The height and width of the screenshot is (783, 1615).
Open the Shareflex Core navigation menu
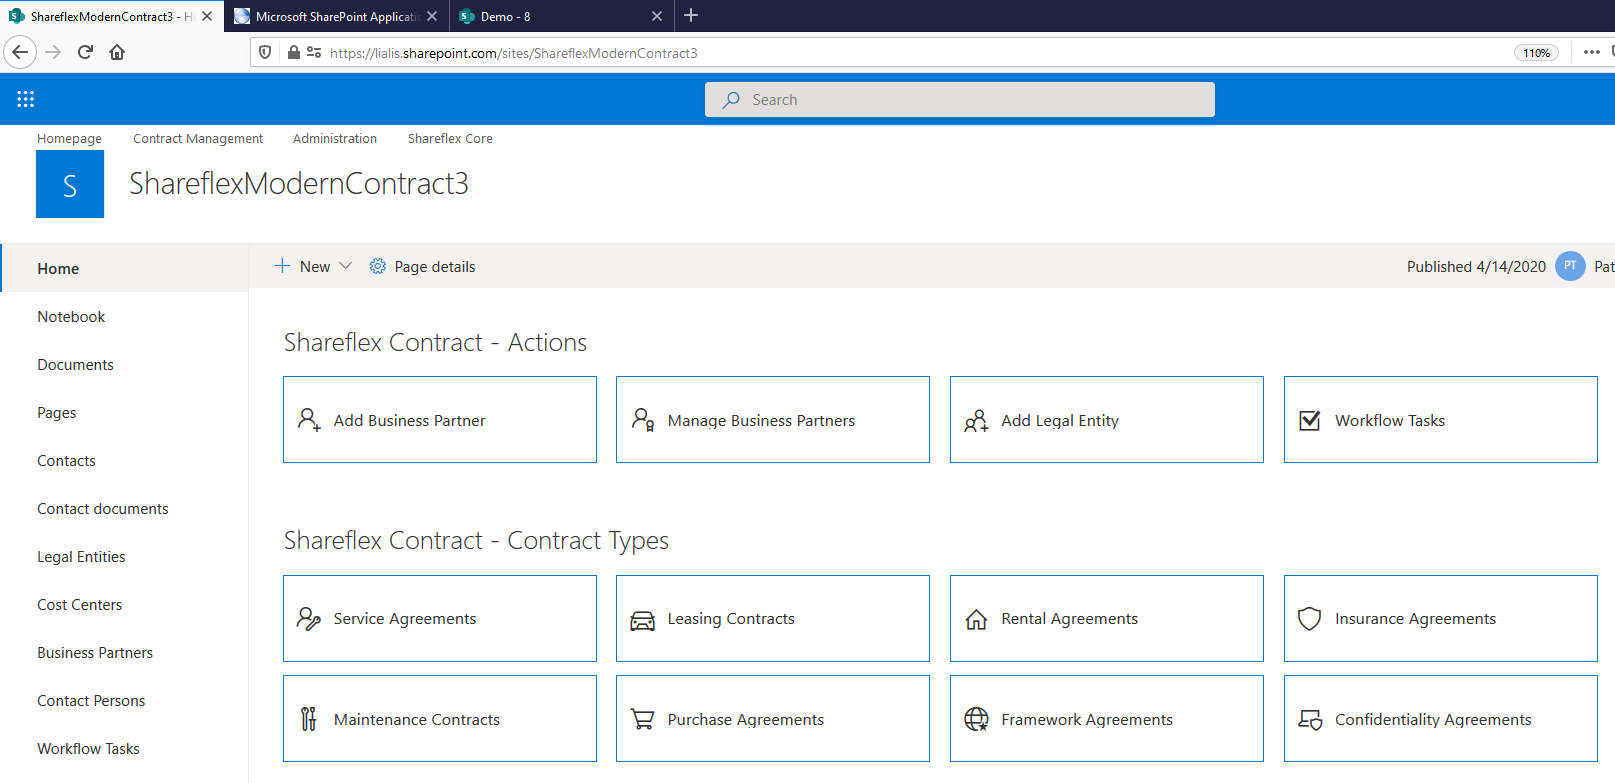coord(450,138)
